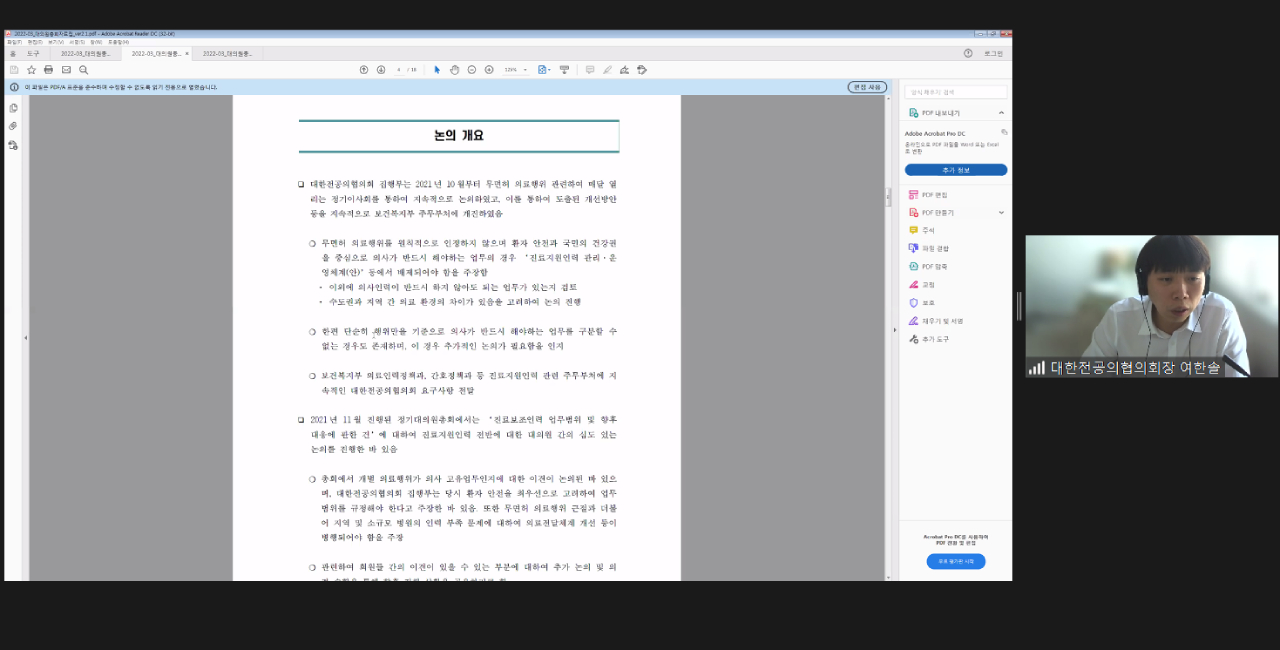This screenshot has height=650, width=1280.
Task: Activate the selection arrow tool
Action: (436, 70)
